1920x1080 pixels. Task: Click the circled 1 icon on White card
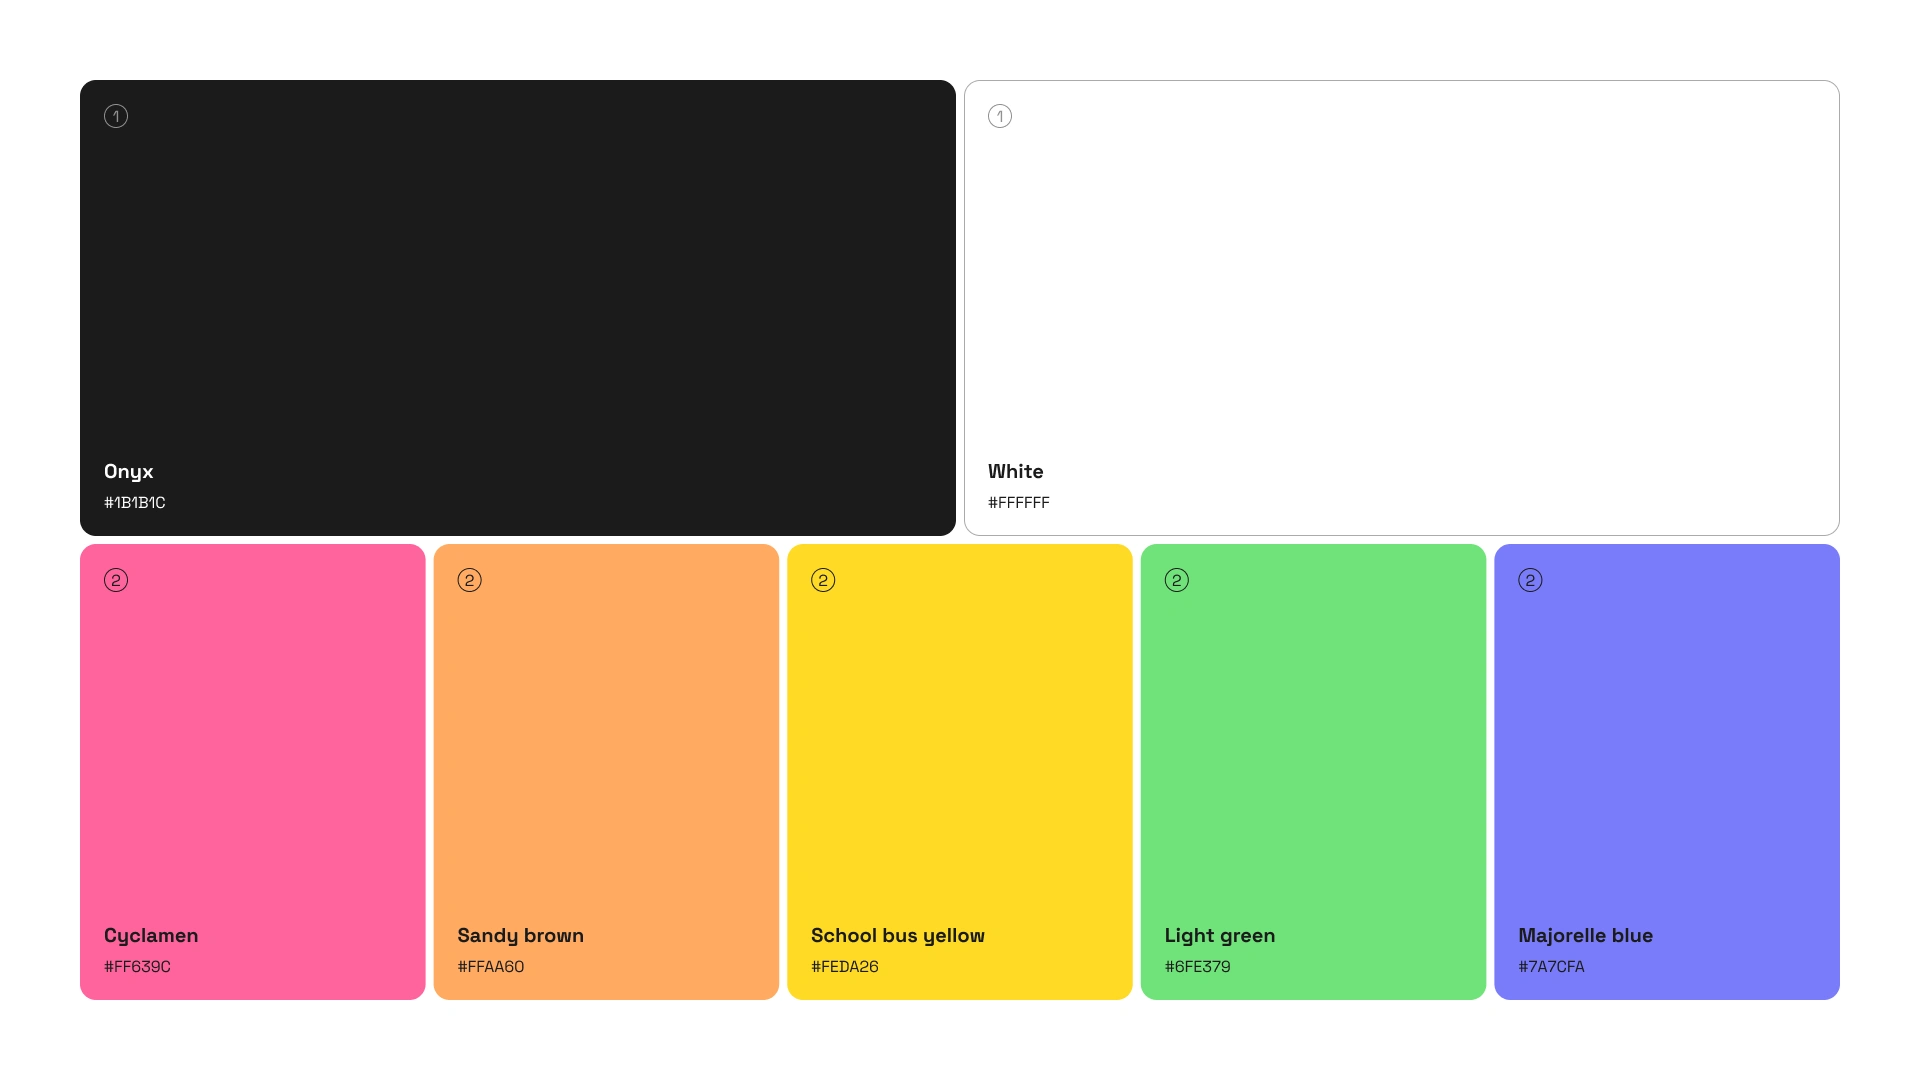coord(1000,116)
